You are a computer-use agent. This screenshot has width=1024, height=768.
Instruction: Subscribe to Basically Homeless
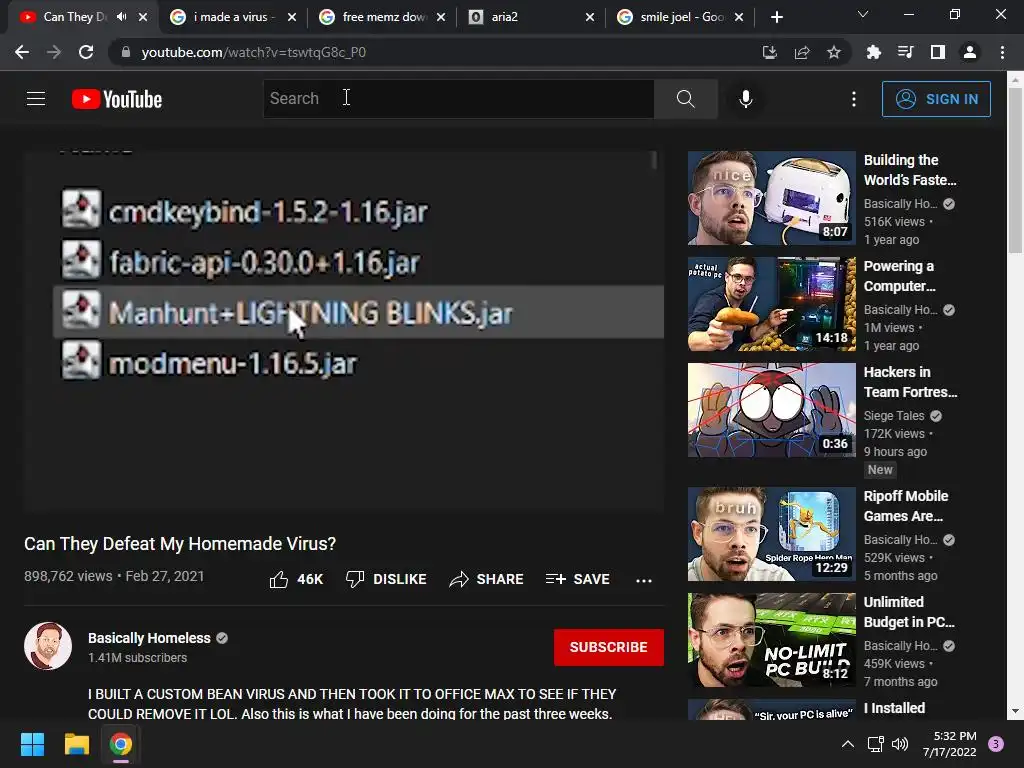608,647
